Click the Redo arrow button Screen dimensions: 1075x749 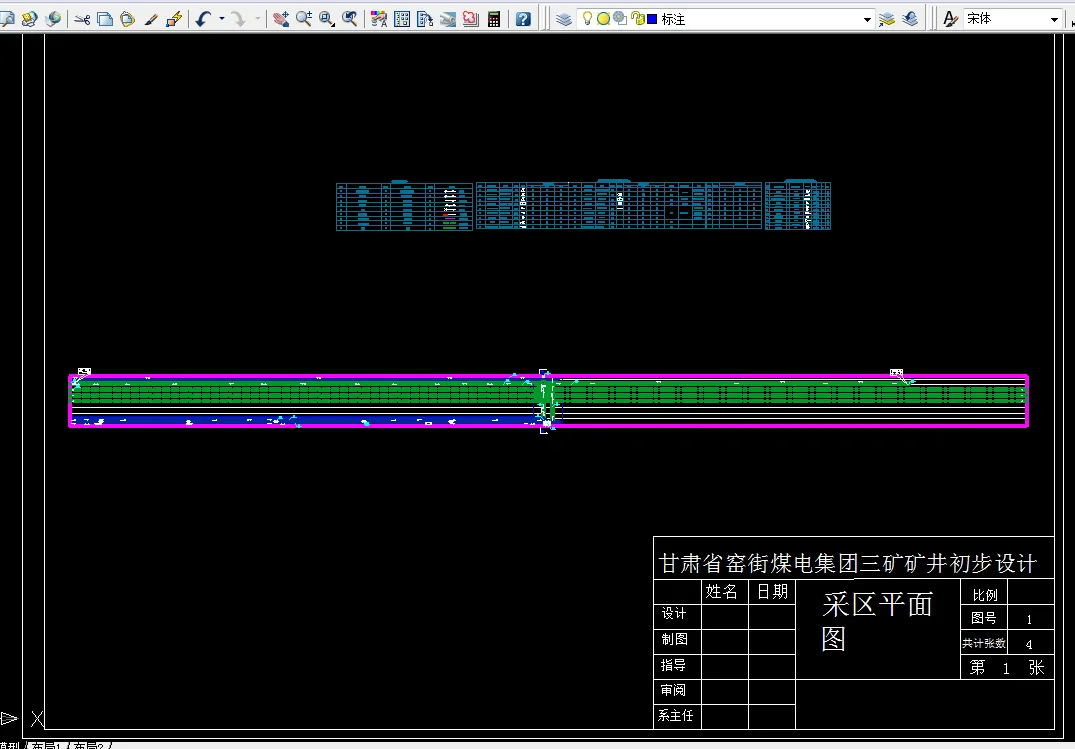(x=240, y=17)
